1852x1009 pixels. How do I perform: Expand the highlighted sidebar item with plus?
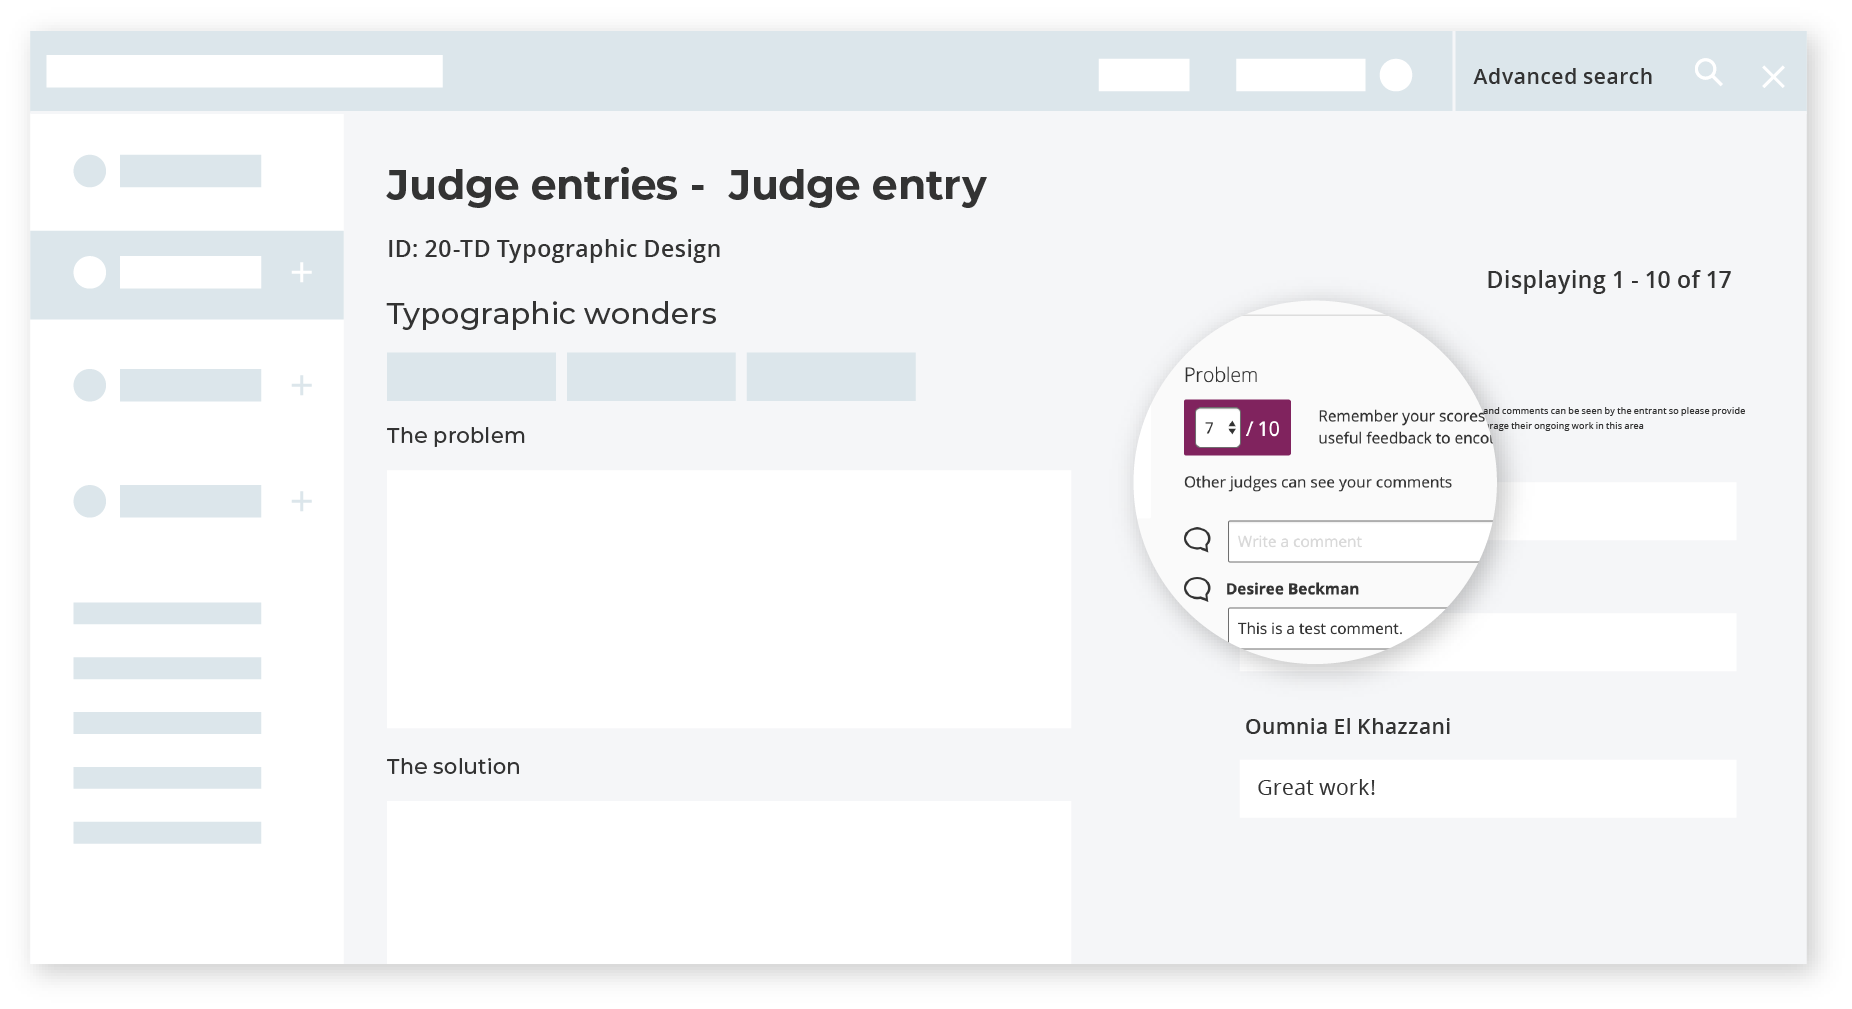302,272
